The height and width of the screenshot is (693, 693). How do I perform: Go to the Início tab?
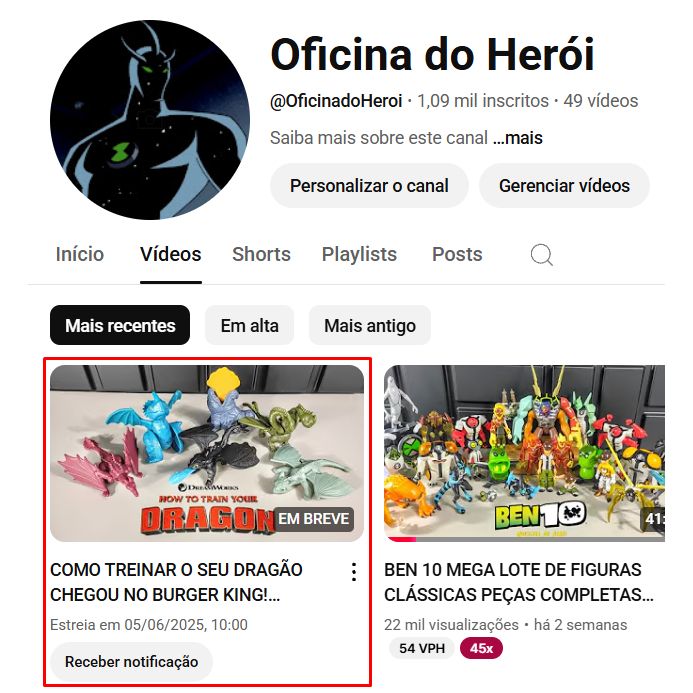[80, 255]
